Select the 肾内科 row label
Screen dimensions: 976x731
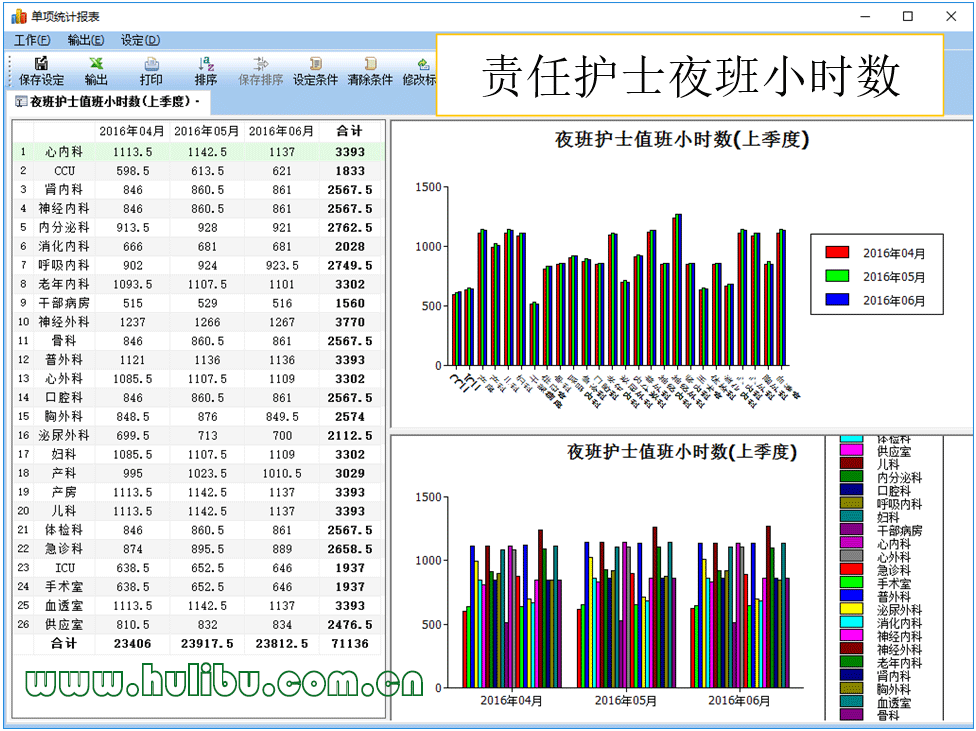pyautogui.click(x=63, y=189)
